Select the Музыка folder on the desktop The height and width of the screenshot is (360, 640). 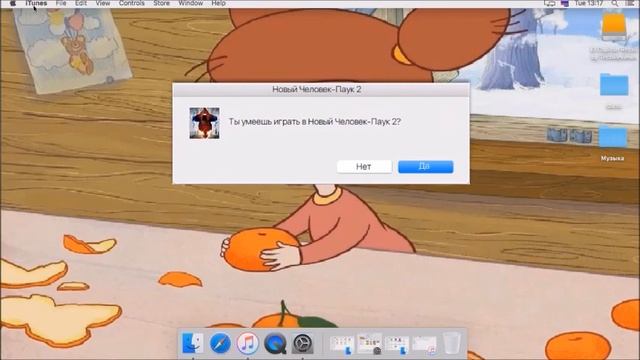coord(613,138)
